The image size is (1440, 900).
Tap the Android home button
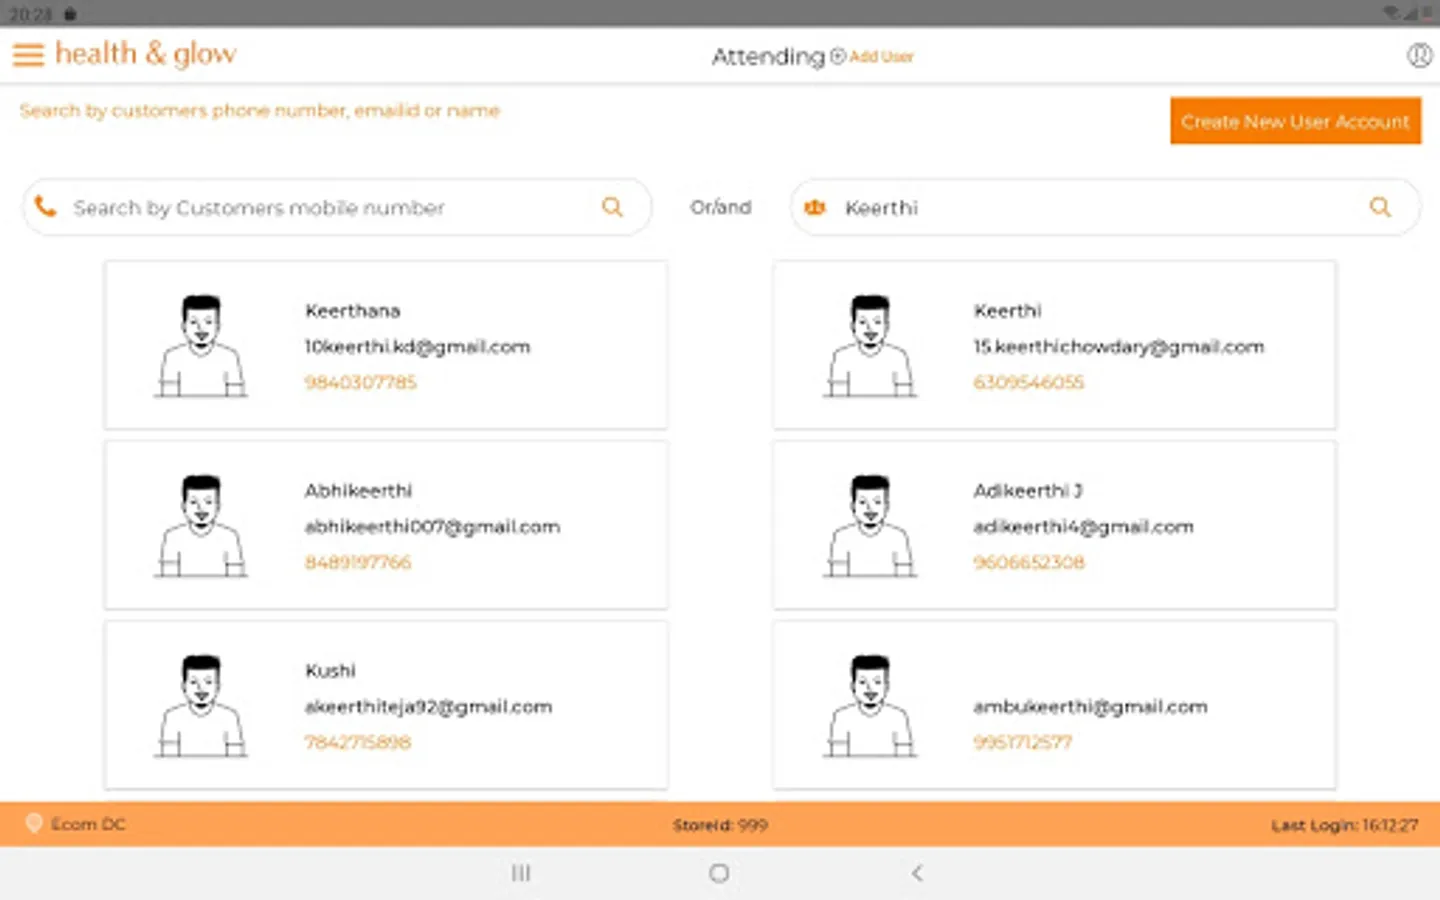pyautogui.click(x=719, y=873)
